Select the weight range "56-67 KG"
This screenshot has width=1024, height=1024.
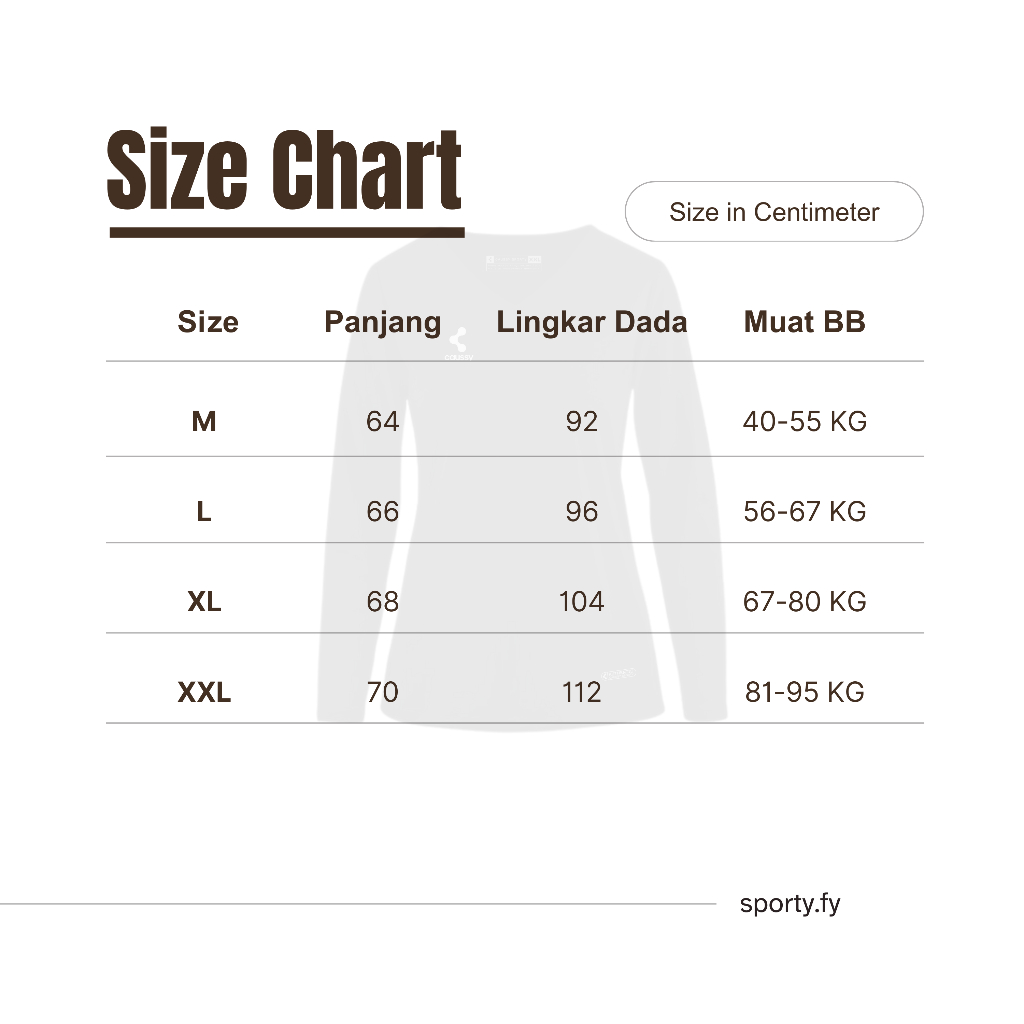point(805,512)
